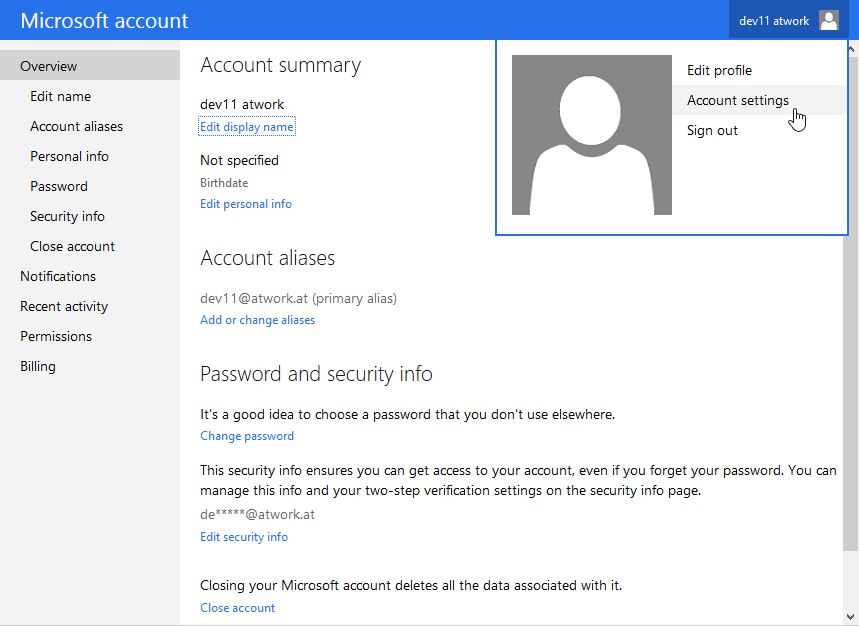
Task: View Recent activity from the sidebar
Action: click(x=64, y=306)
